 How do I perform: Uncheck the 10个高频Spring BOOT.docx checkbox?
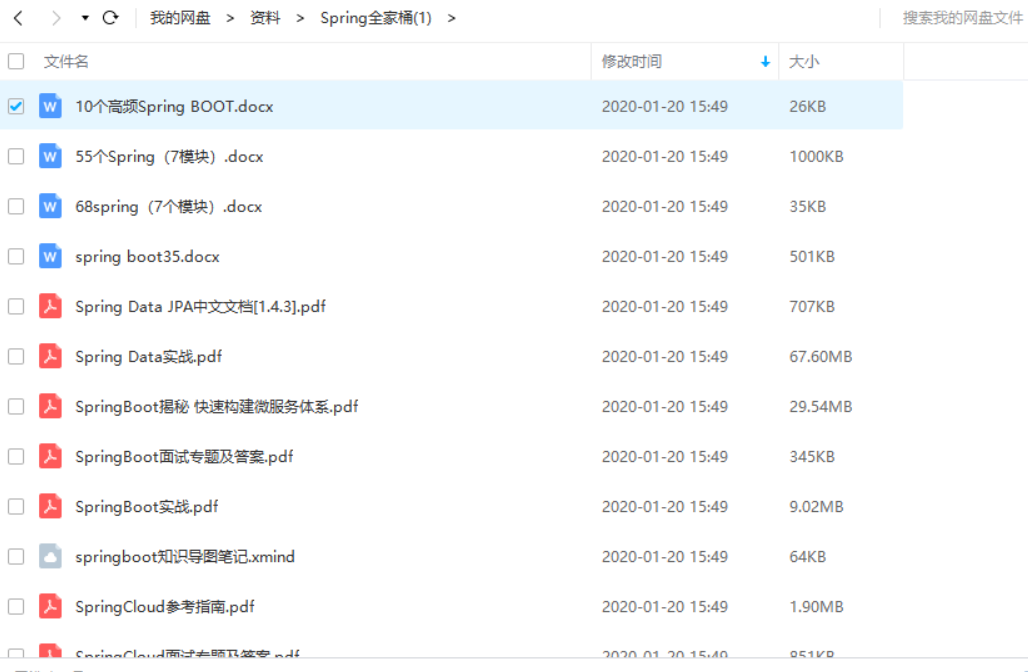(15, 105)
